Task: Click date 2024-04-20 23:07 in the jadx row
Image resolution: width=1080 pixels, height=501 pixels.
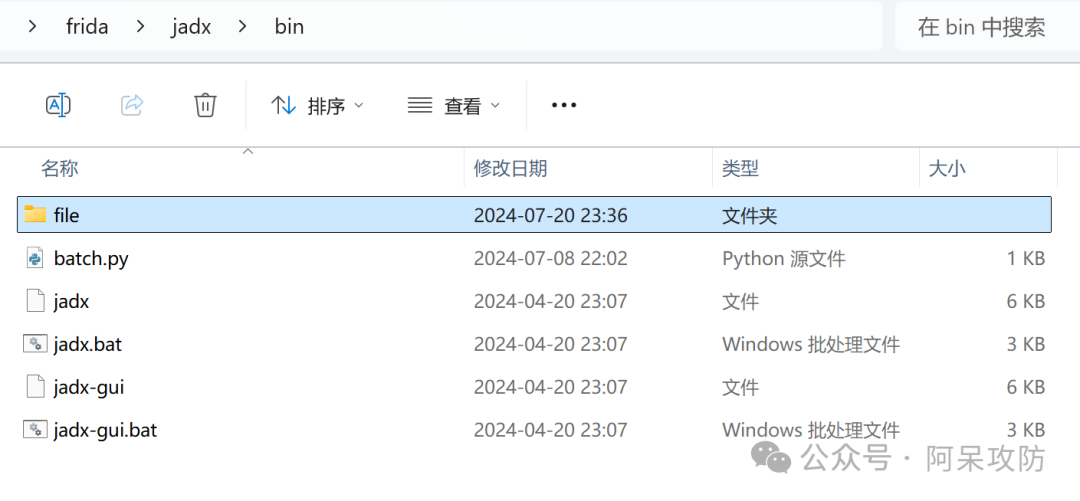Action: tap(550, 302)
